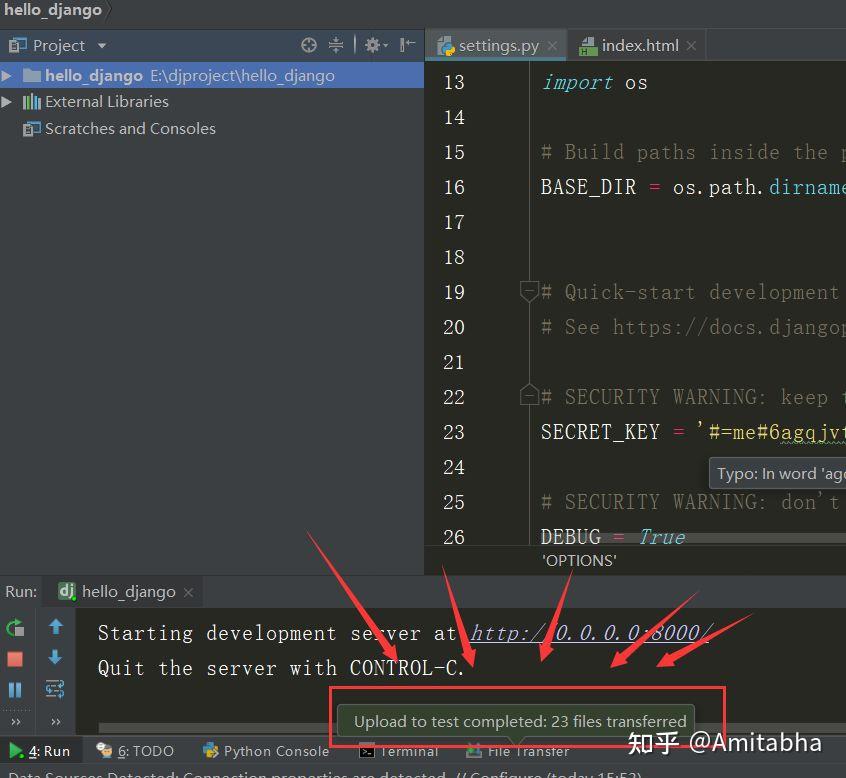Expand the hello_django project folder

[x=6, y=76]
